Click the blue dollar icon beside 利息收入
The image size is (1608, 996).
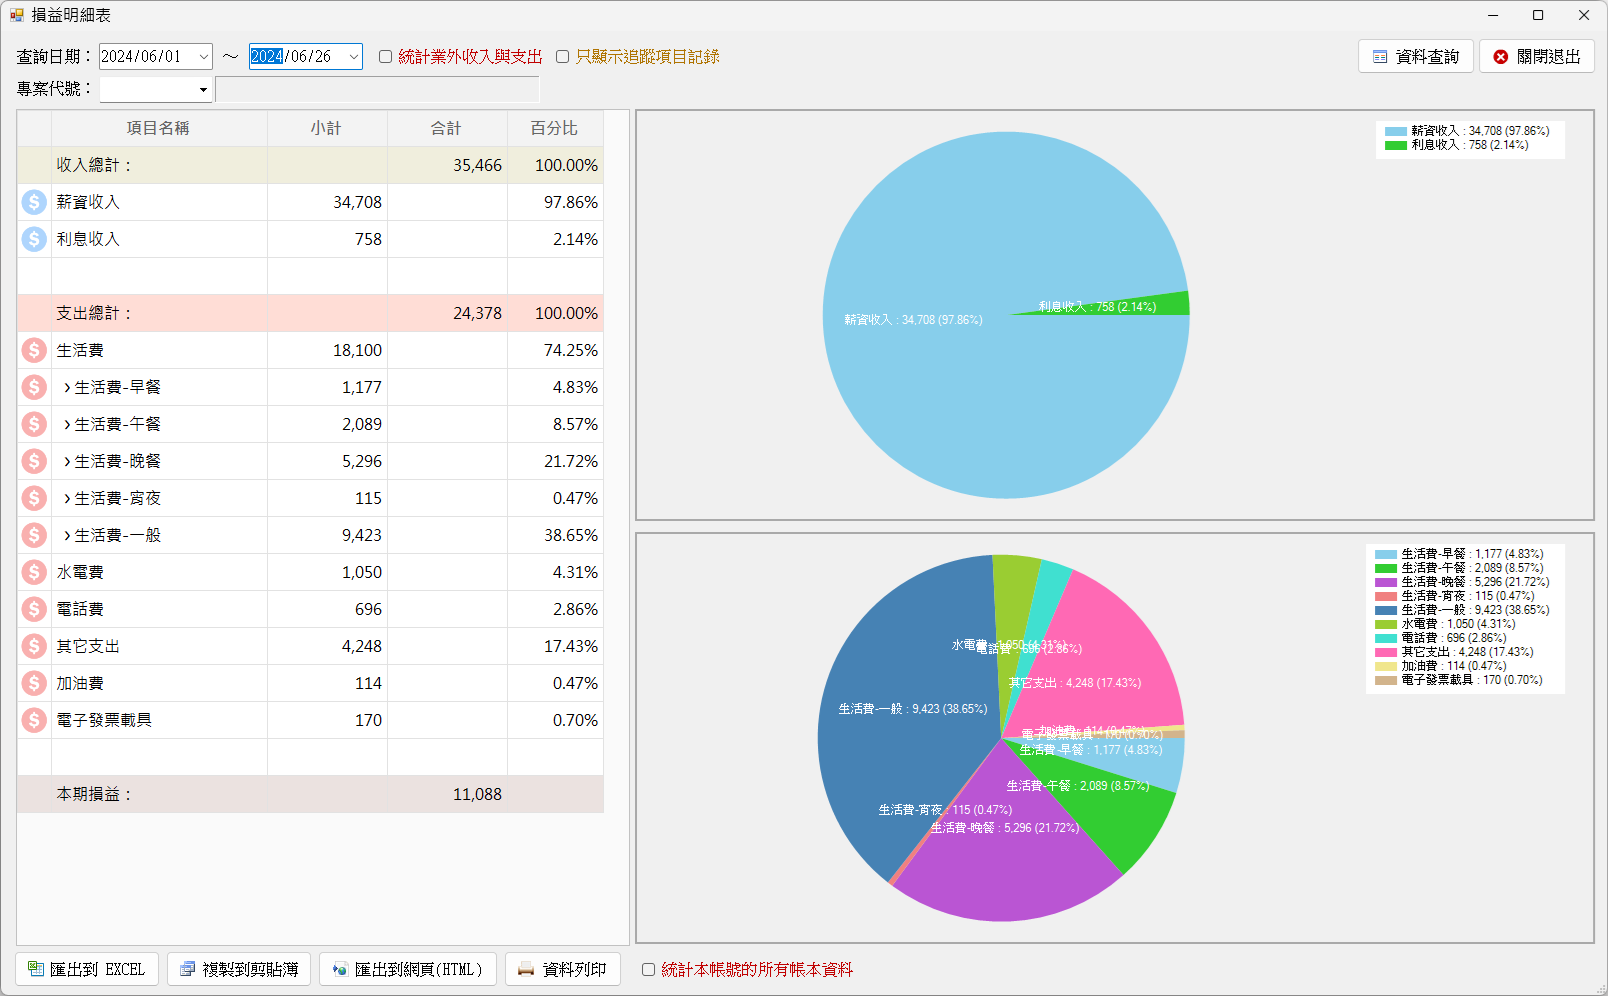[34, 239]
